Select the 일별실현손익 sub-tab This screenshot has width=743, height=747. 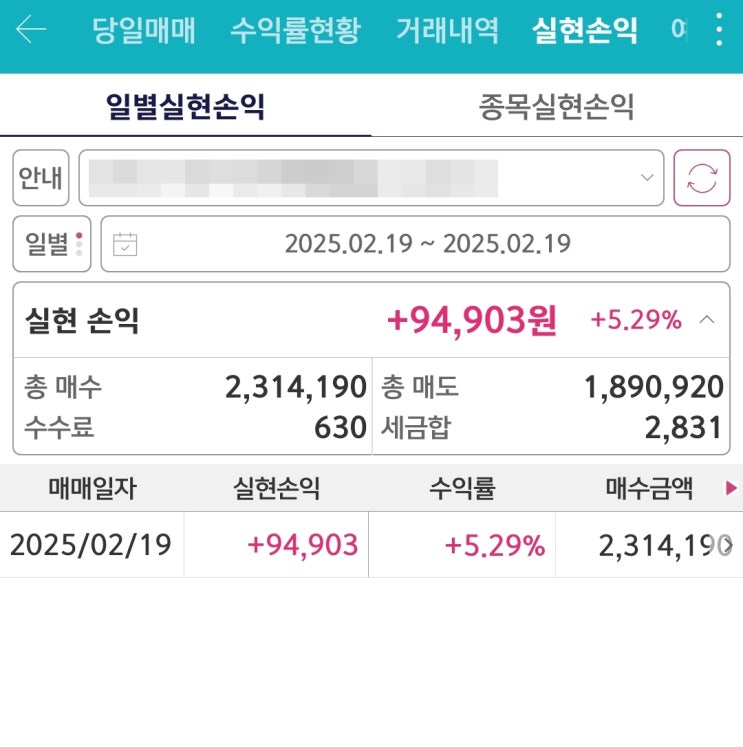(186, 106)
